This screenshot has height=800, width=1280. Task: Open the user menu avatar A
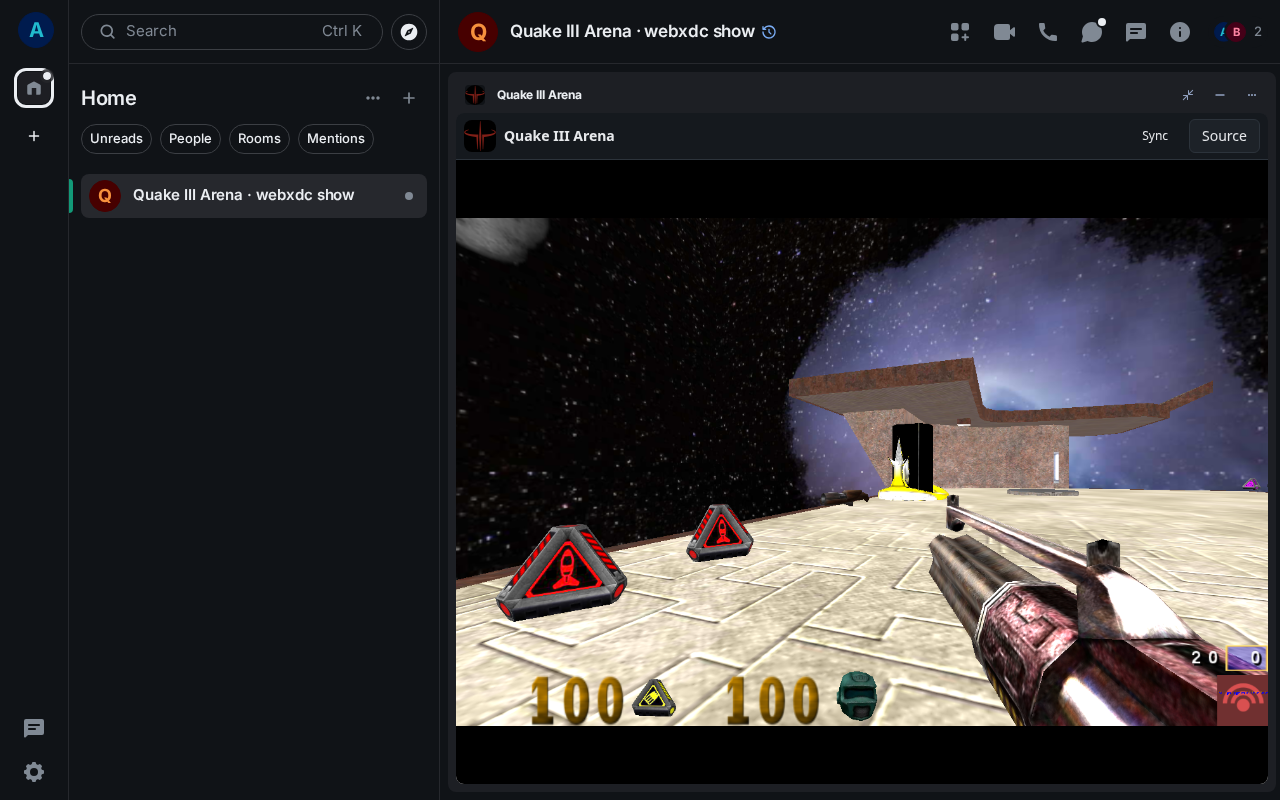point(36,30)
